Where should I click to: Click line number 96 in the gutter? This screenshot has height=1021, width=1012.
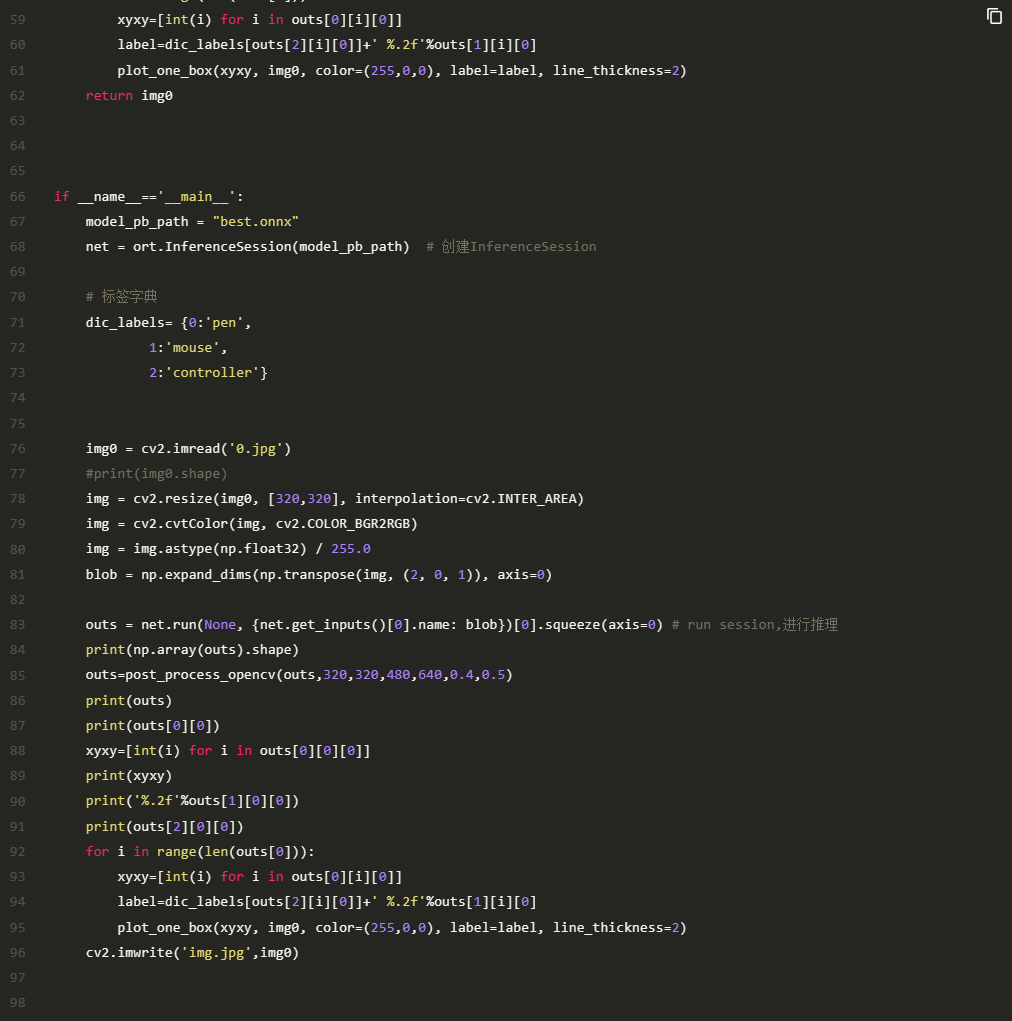[18, 953]
